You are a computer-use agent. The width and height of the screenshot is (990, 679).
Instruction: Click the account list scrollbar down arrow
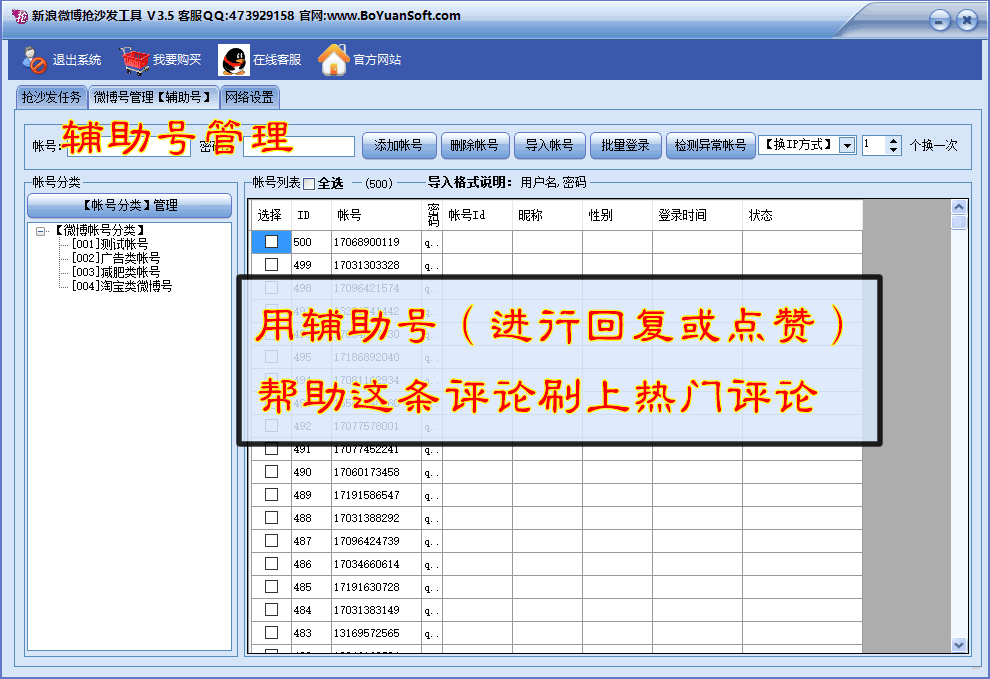click(x=959, y=645)
